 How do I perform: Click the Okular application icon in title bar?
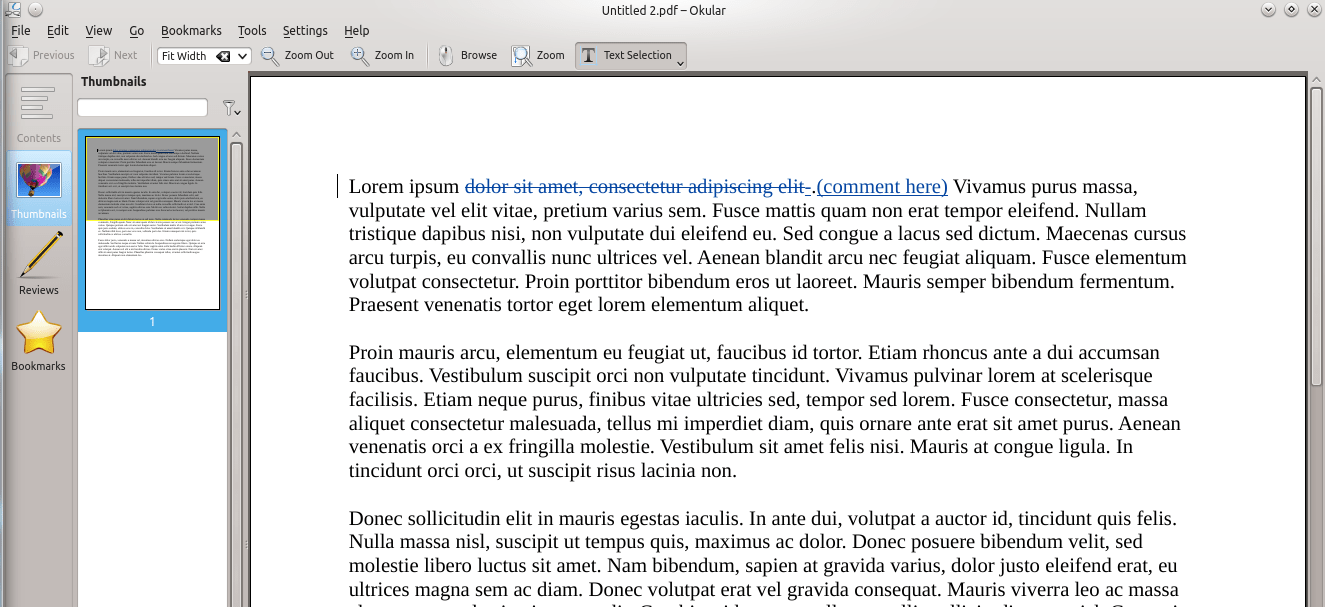coord(11,9)
